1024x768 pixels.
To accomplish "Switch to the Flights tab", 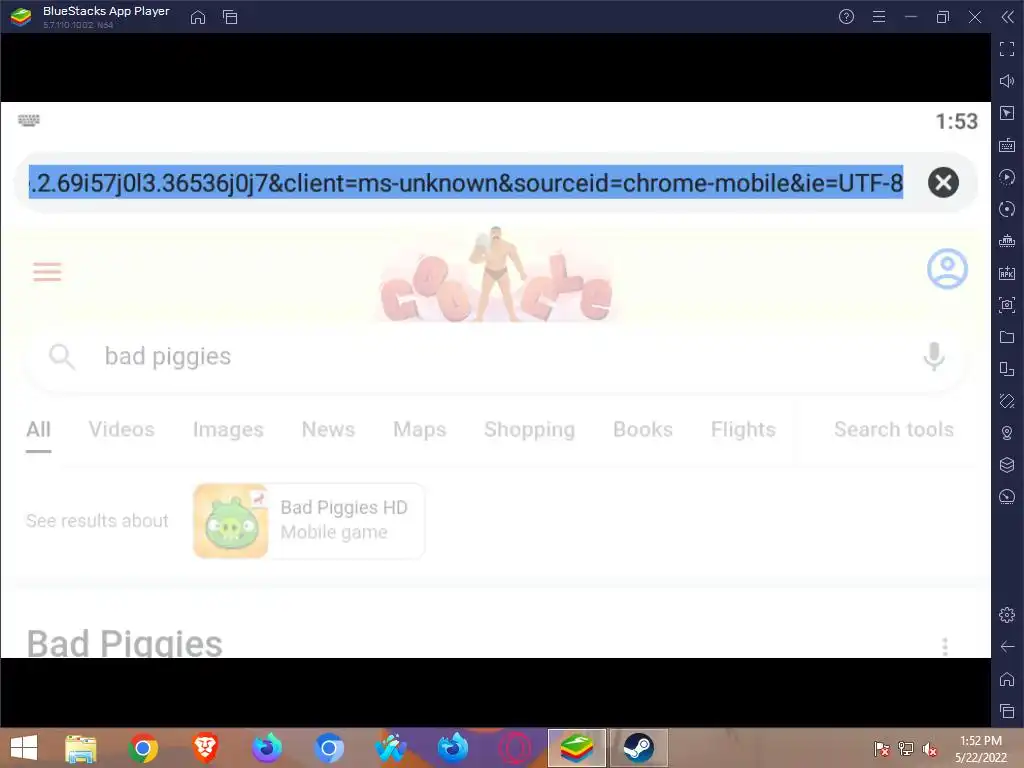I will (743, 429).
